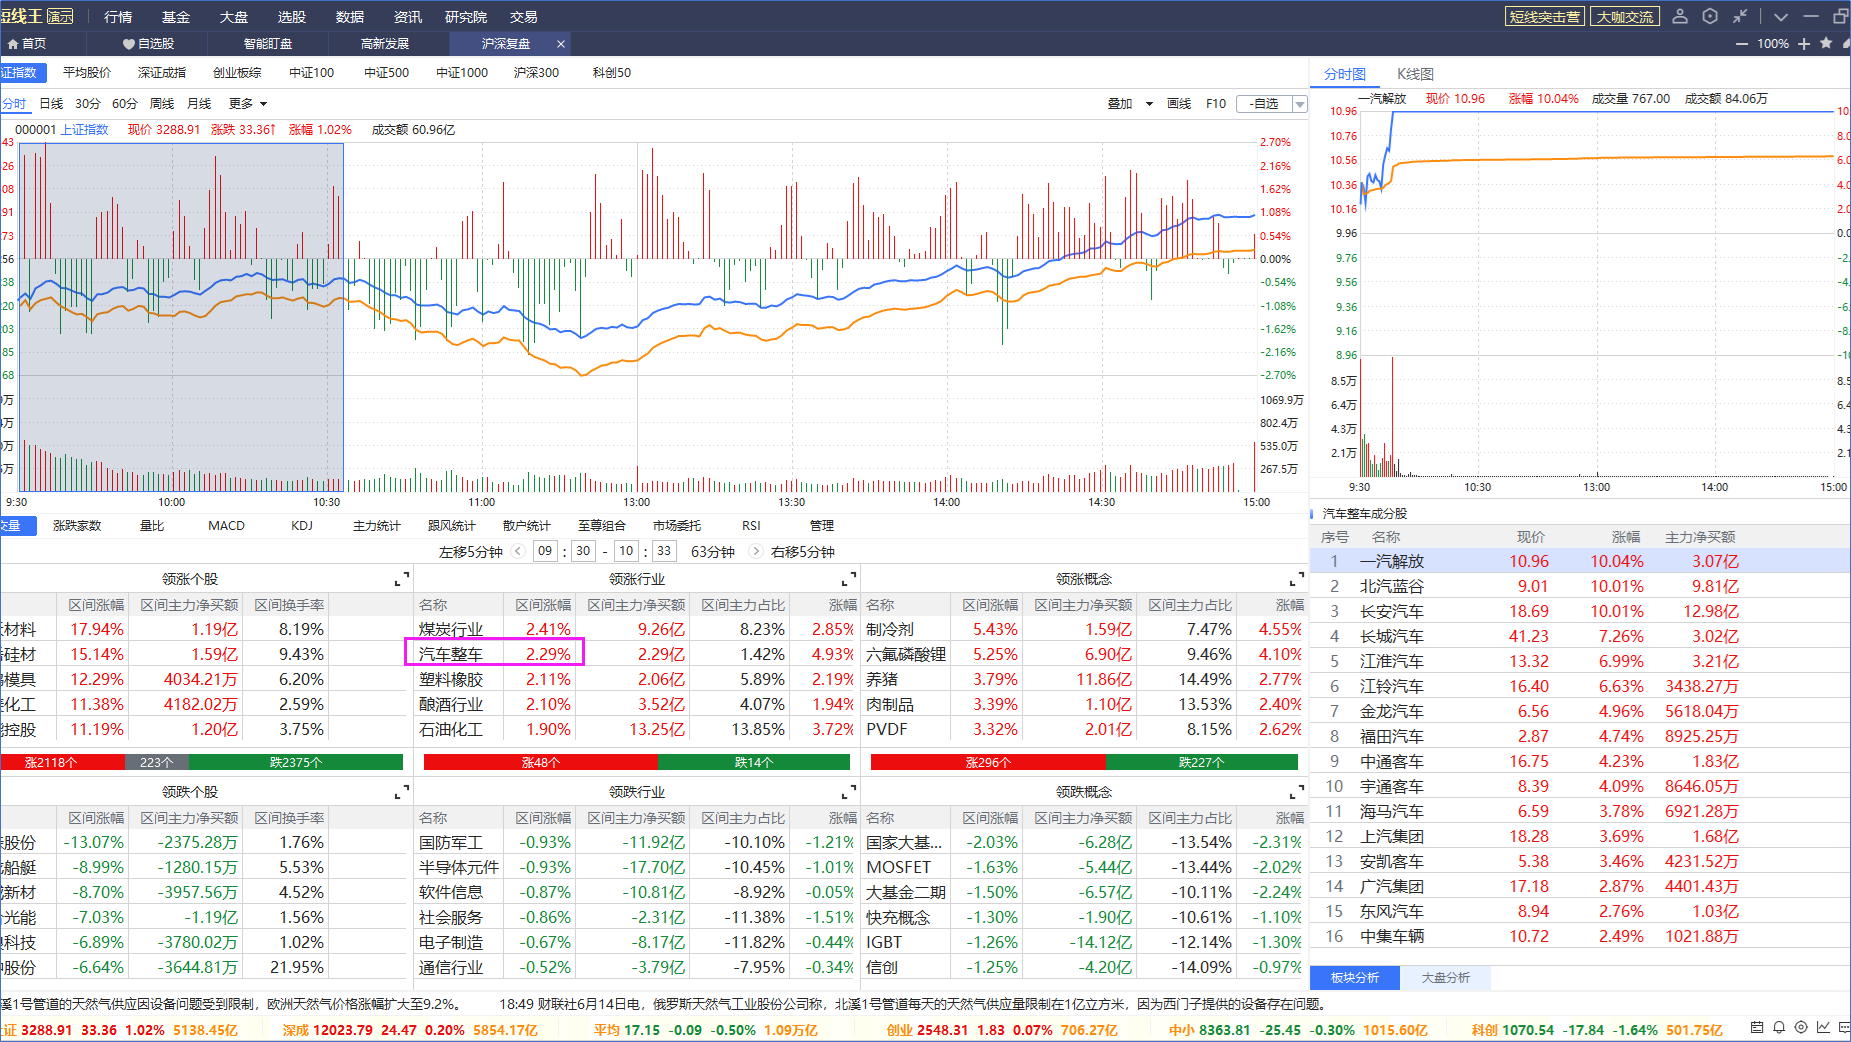Select the 煤炭行业 industry row
This screenshot has height=1042, width=1851.
[636, 629]
